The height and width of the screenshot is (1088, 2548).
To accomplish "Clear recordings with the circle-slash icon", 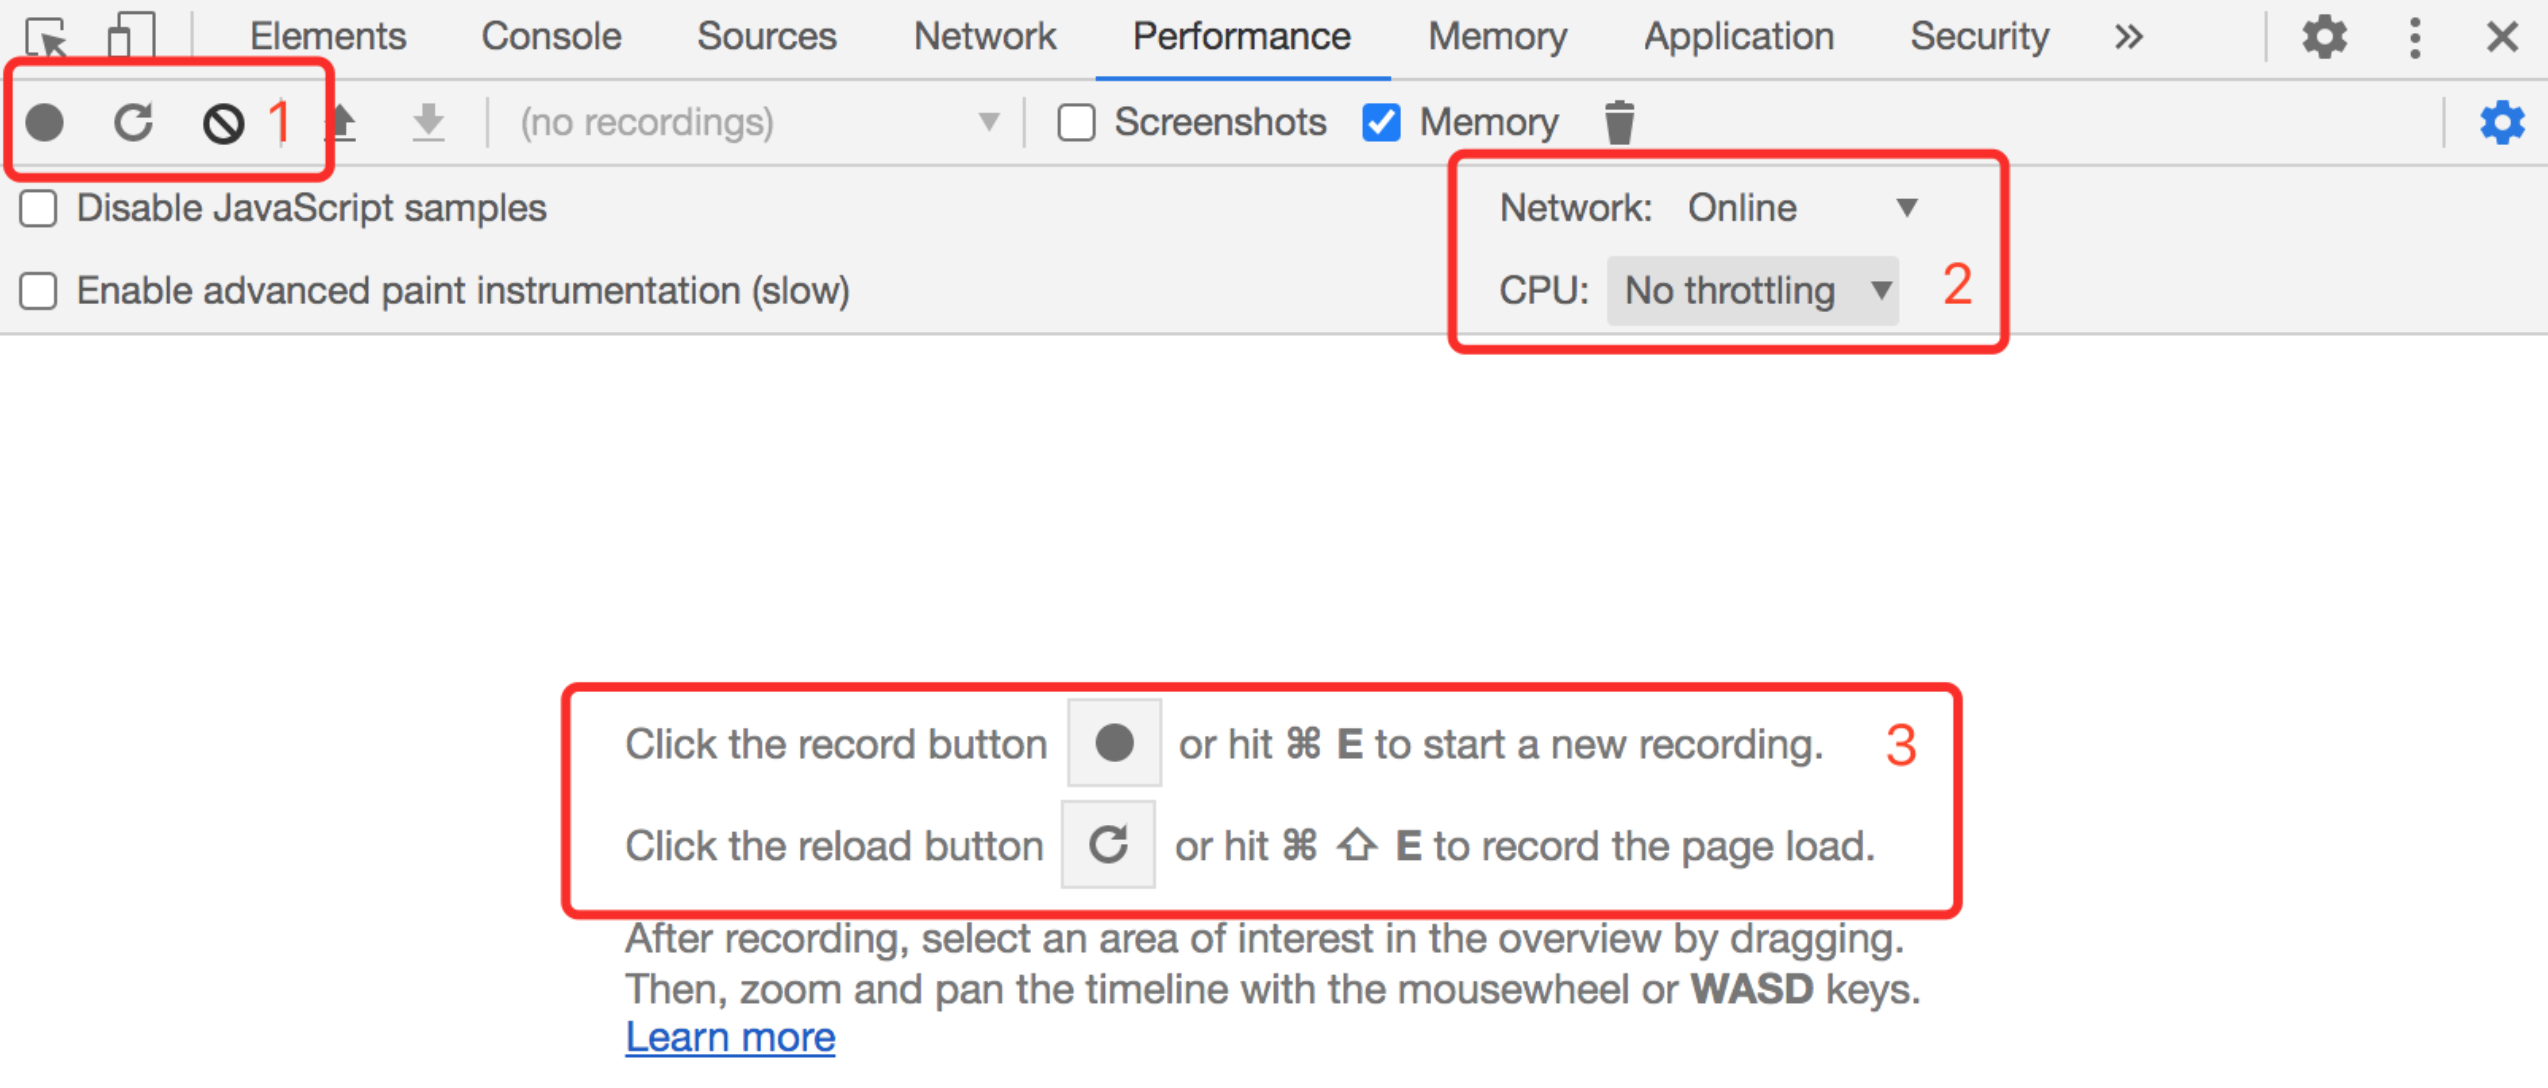I will [223, 124].
